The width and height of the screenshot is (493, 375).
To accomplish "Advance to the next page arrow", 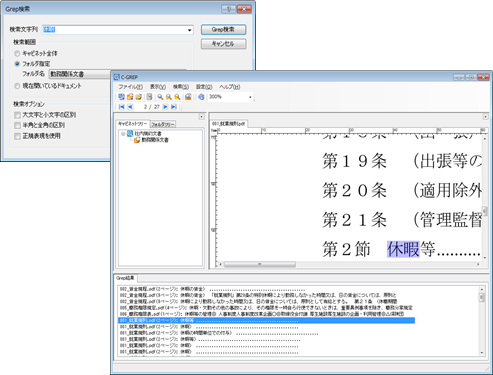I will pyautogui.click(x=165, y=107).
